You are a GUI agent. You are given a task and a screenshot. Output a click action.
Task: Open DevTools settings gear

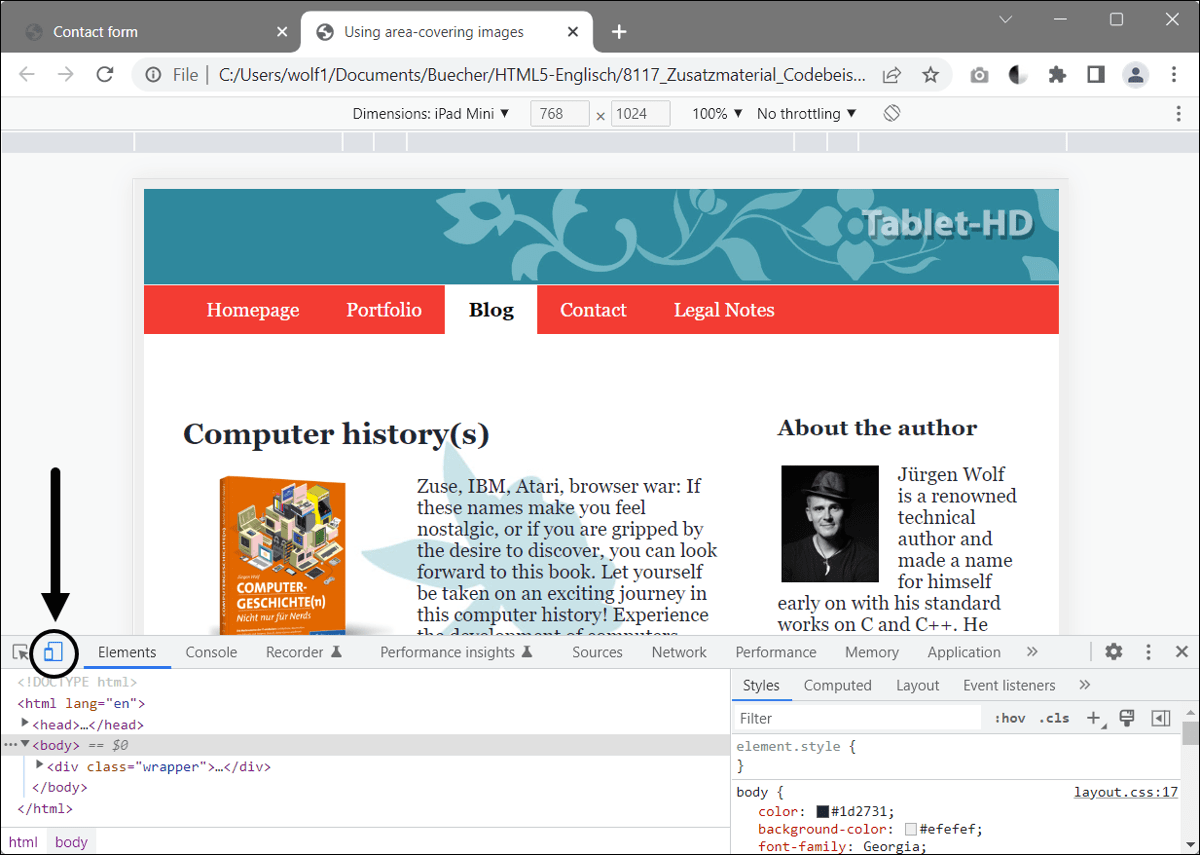[x=1113, y=652]
